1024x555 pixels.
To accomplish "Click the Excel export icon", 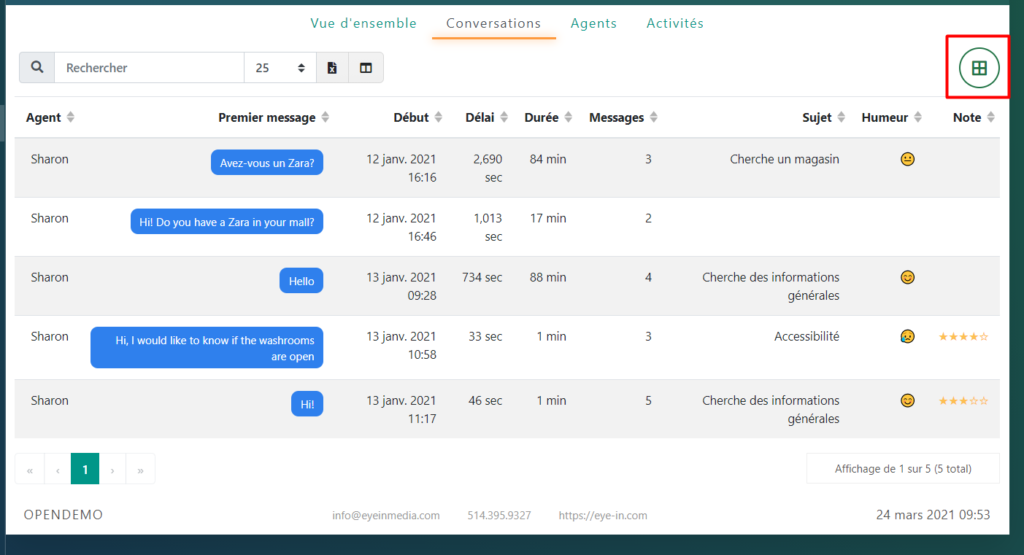I will 332,68.
